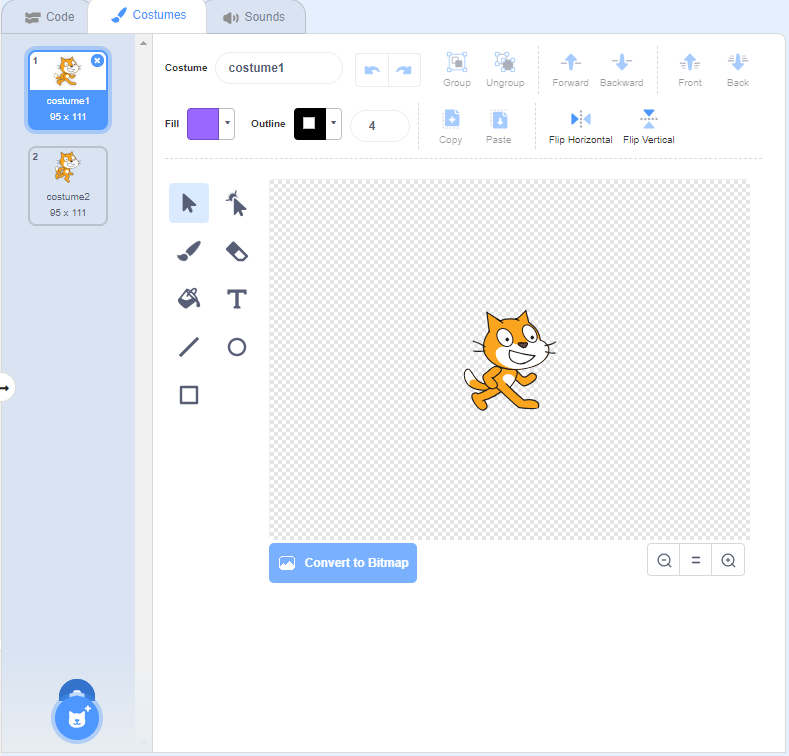
Task: Select the Line tool
Action: (189, 347)
